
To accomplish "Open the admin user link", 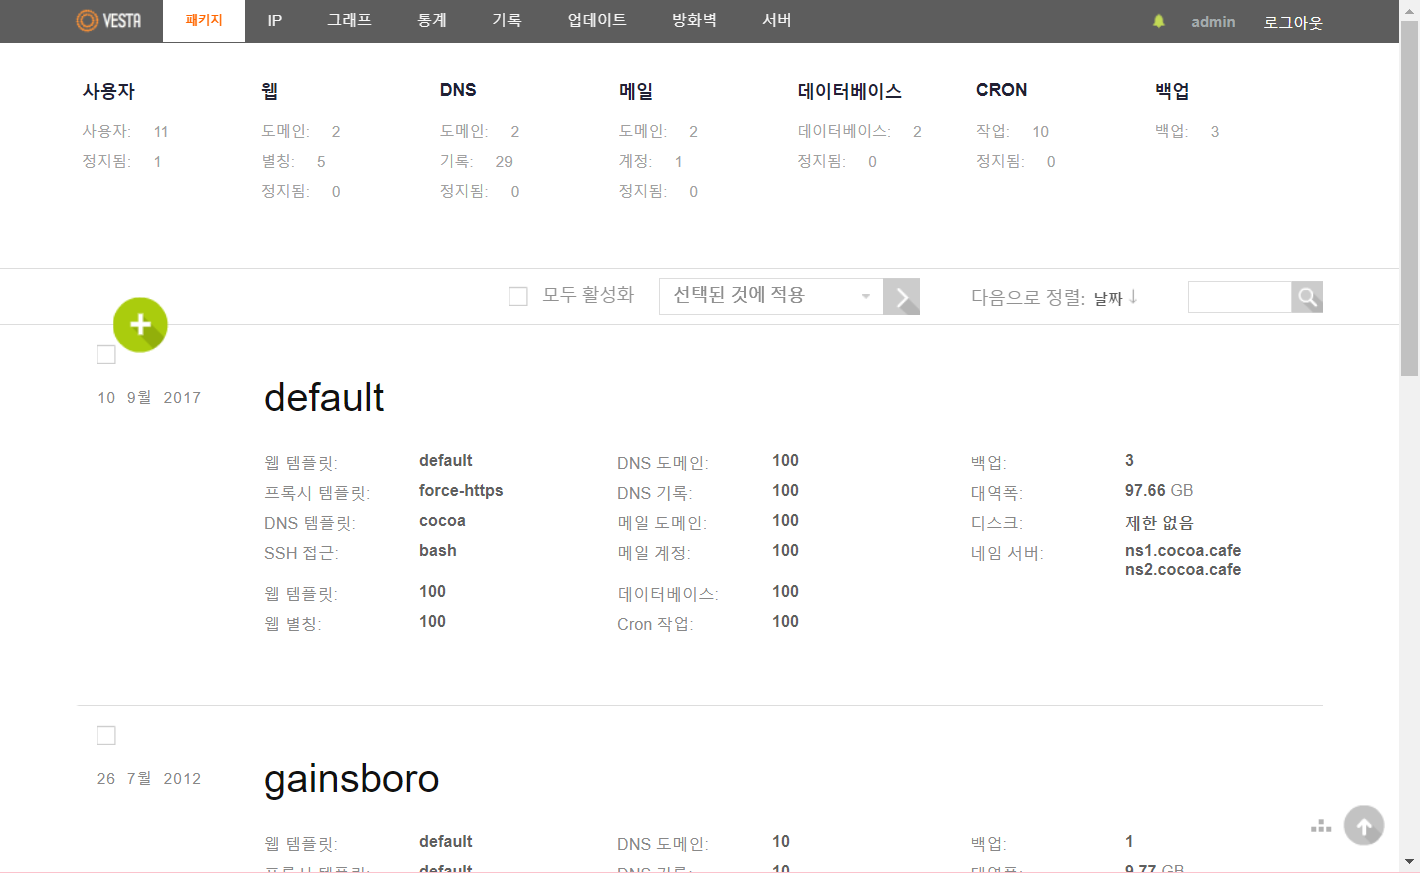I will click(1213, 22).
